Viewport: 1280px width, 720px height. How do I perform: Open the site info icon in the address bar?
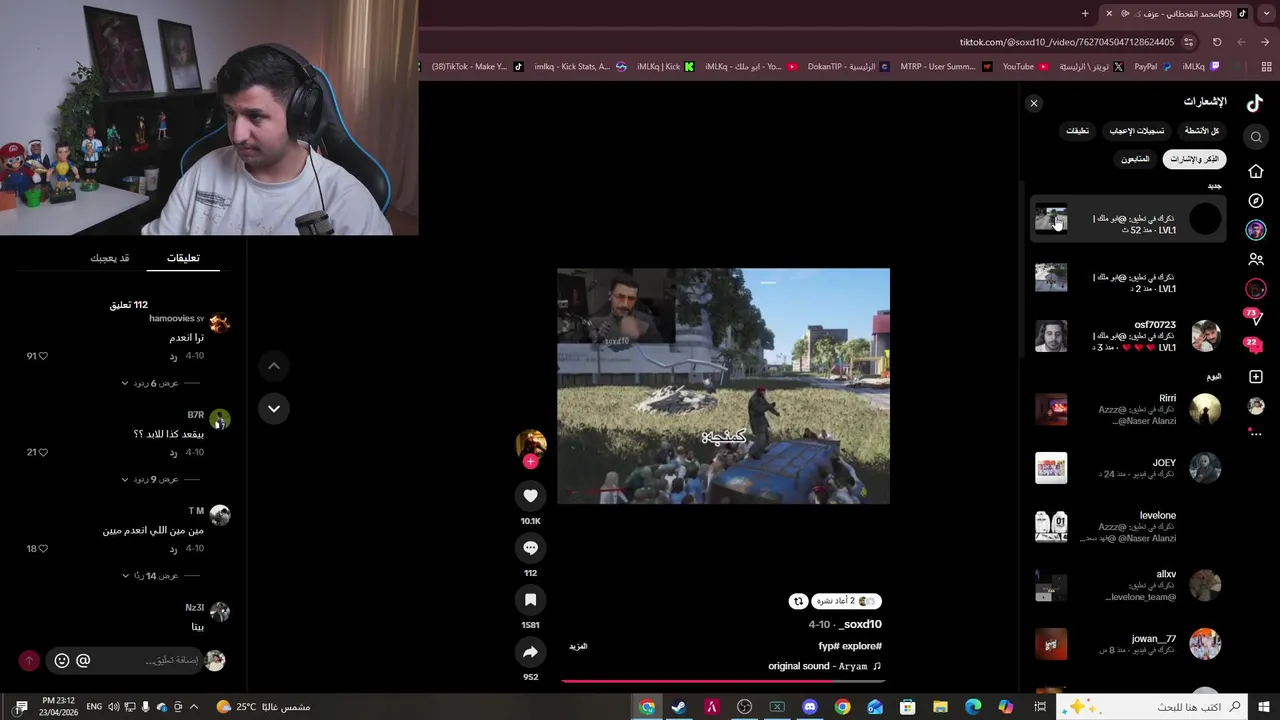click(x=1188, y=42)
